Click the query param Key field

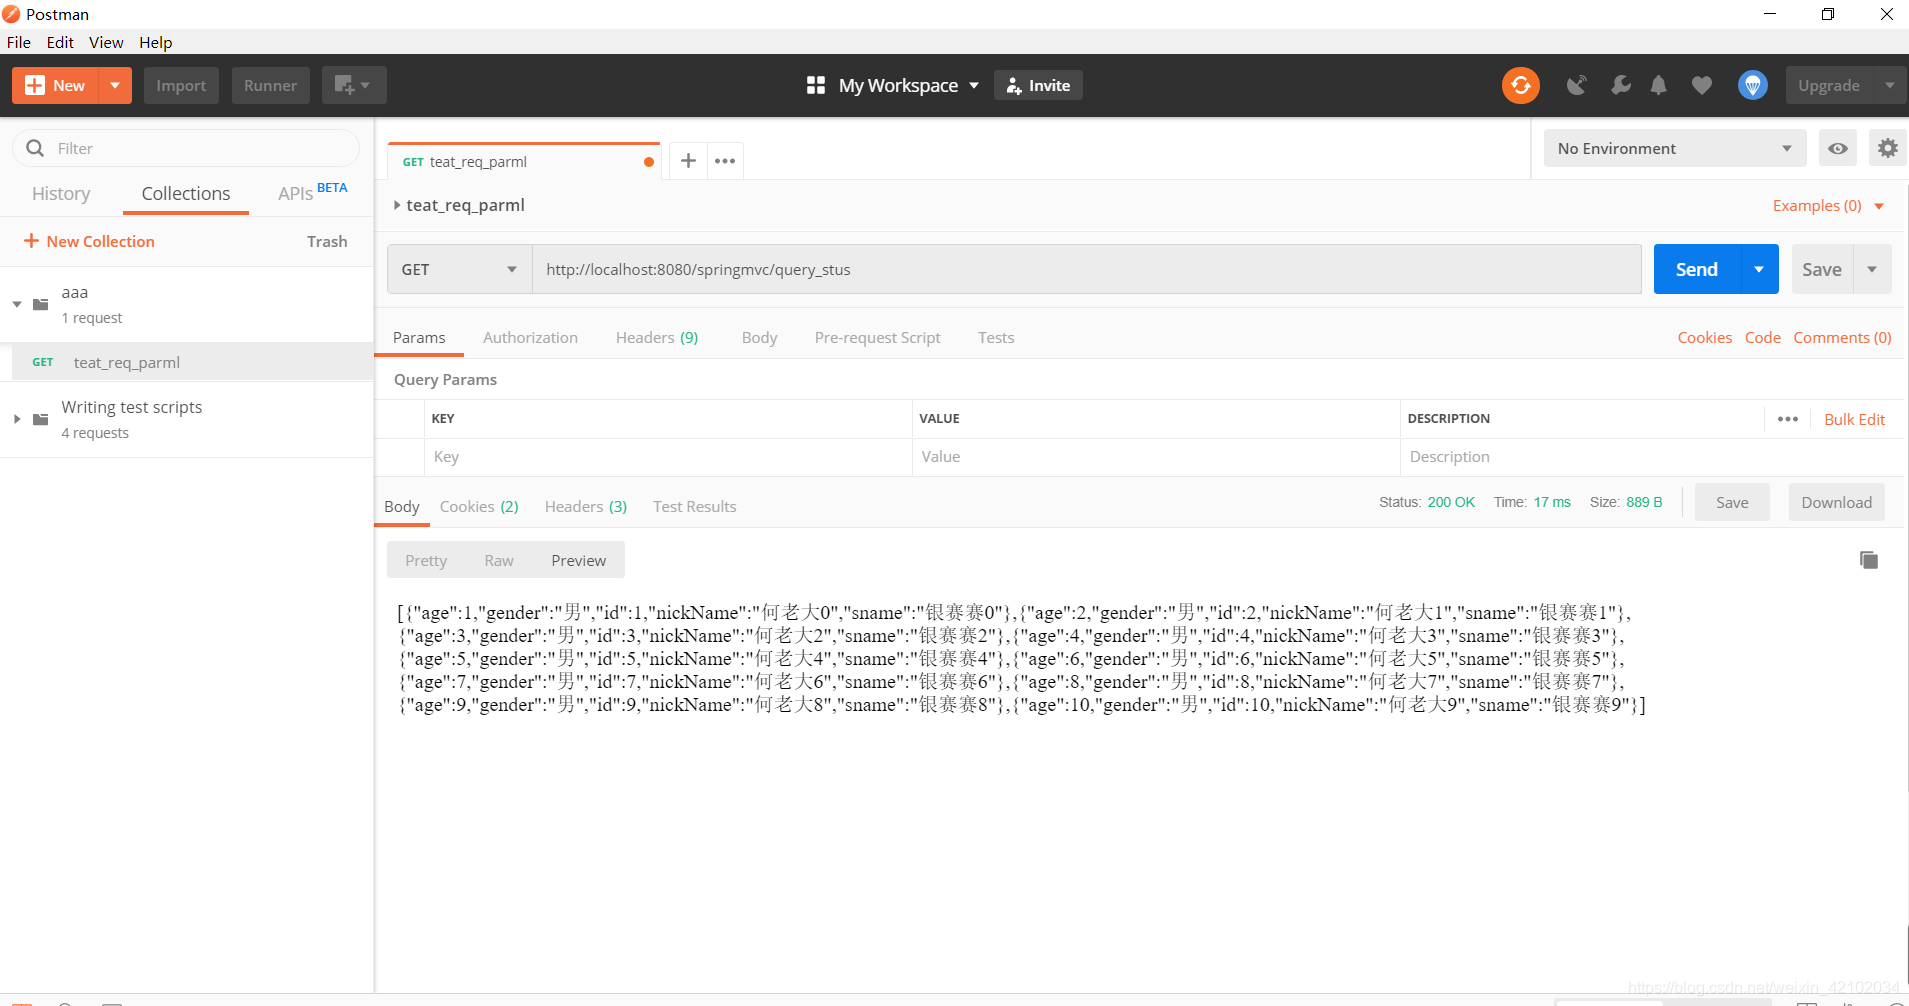(x=668, y=457)
